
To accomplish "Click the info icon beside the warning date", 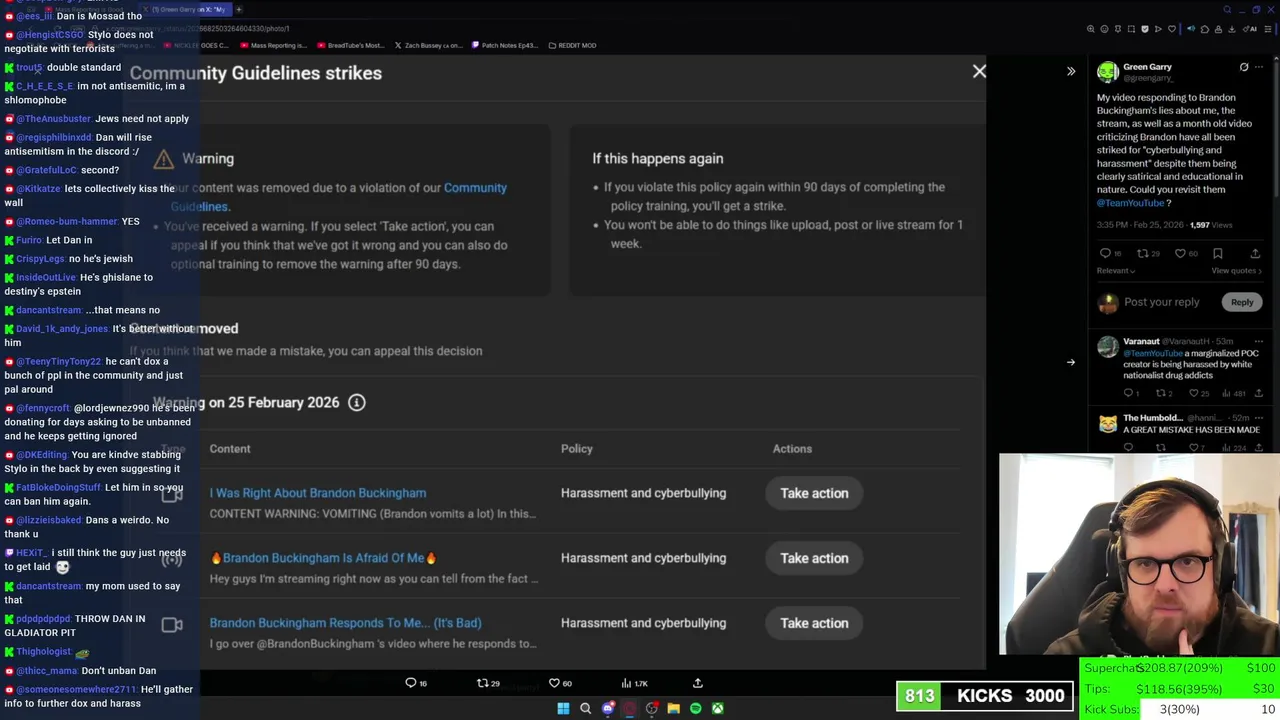I will coord(356,402).
